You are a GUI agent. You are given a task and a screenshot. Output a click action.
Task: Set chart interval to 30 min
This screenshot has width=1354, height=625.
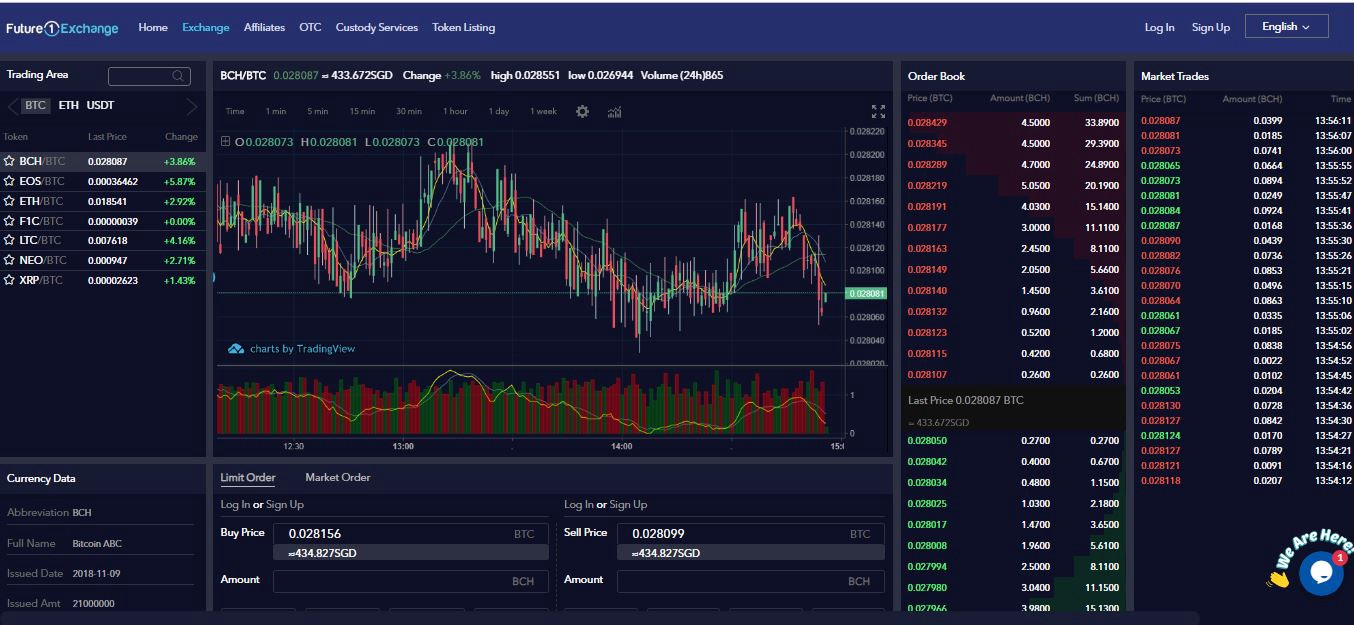click(408, 111)
